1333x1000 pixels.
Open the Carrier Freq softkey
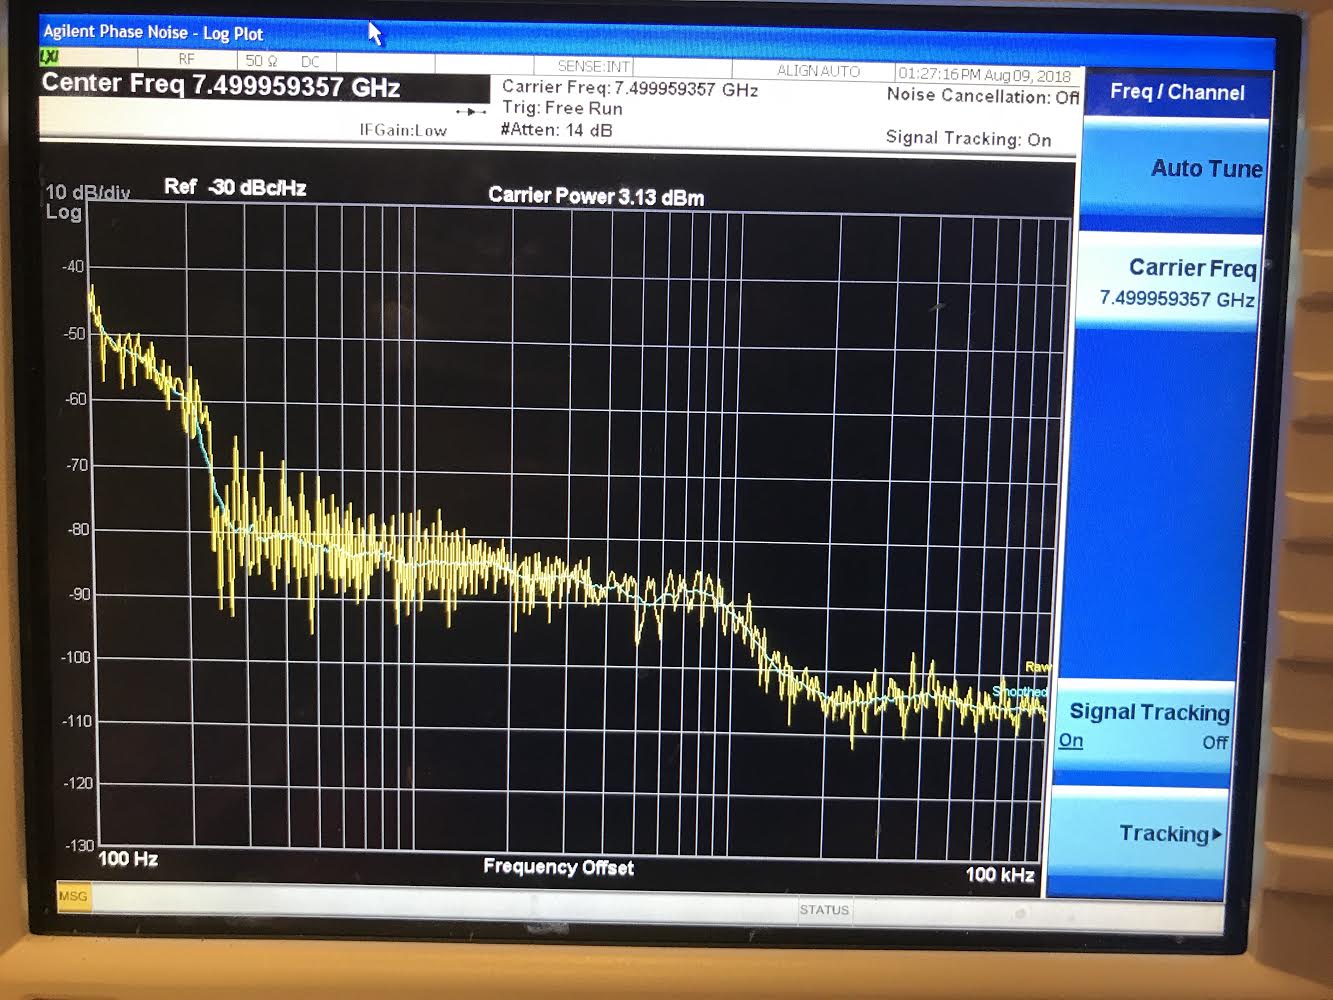[1169, 281]
